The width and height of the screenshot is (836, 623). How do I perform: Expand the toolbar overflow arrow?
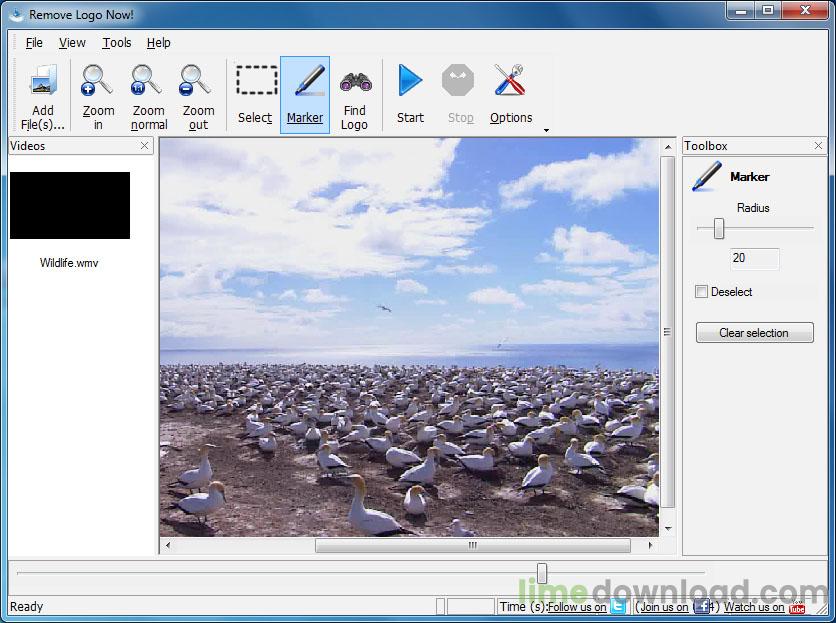(x=546, y=130)
